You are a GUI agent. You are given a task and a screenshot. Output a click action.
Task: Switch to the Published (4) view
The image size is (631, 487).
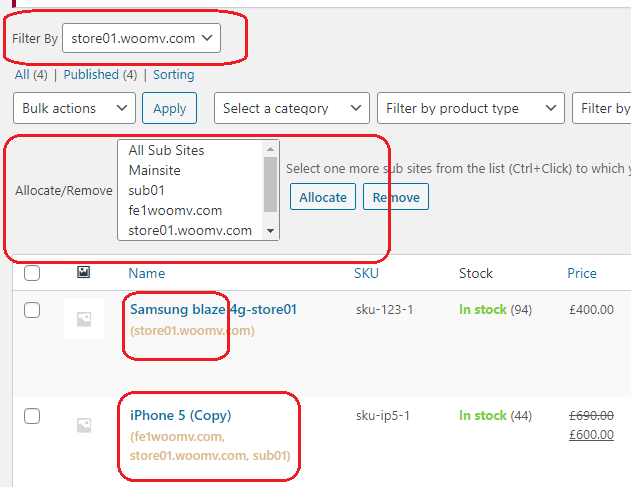(x=100, y=75)
